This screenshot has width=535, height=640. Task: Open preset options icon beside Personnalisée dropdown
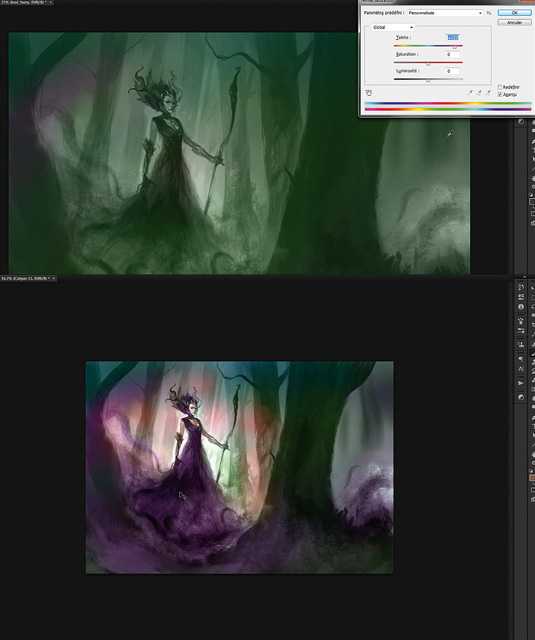pyautogui.click(x=489, y=13)
